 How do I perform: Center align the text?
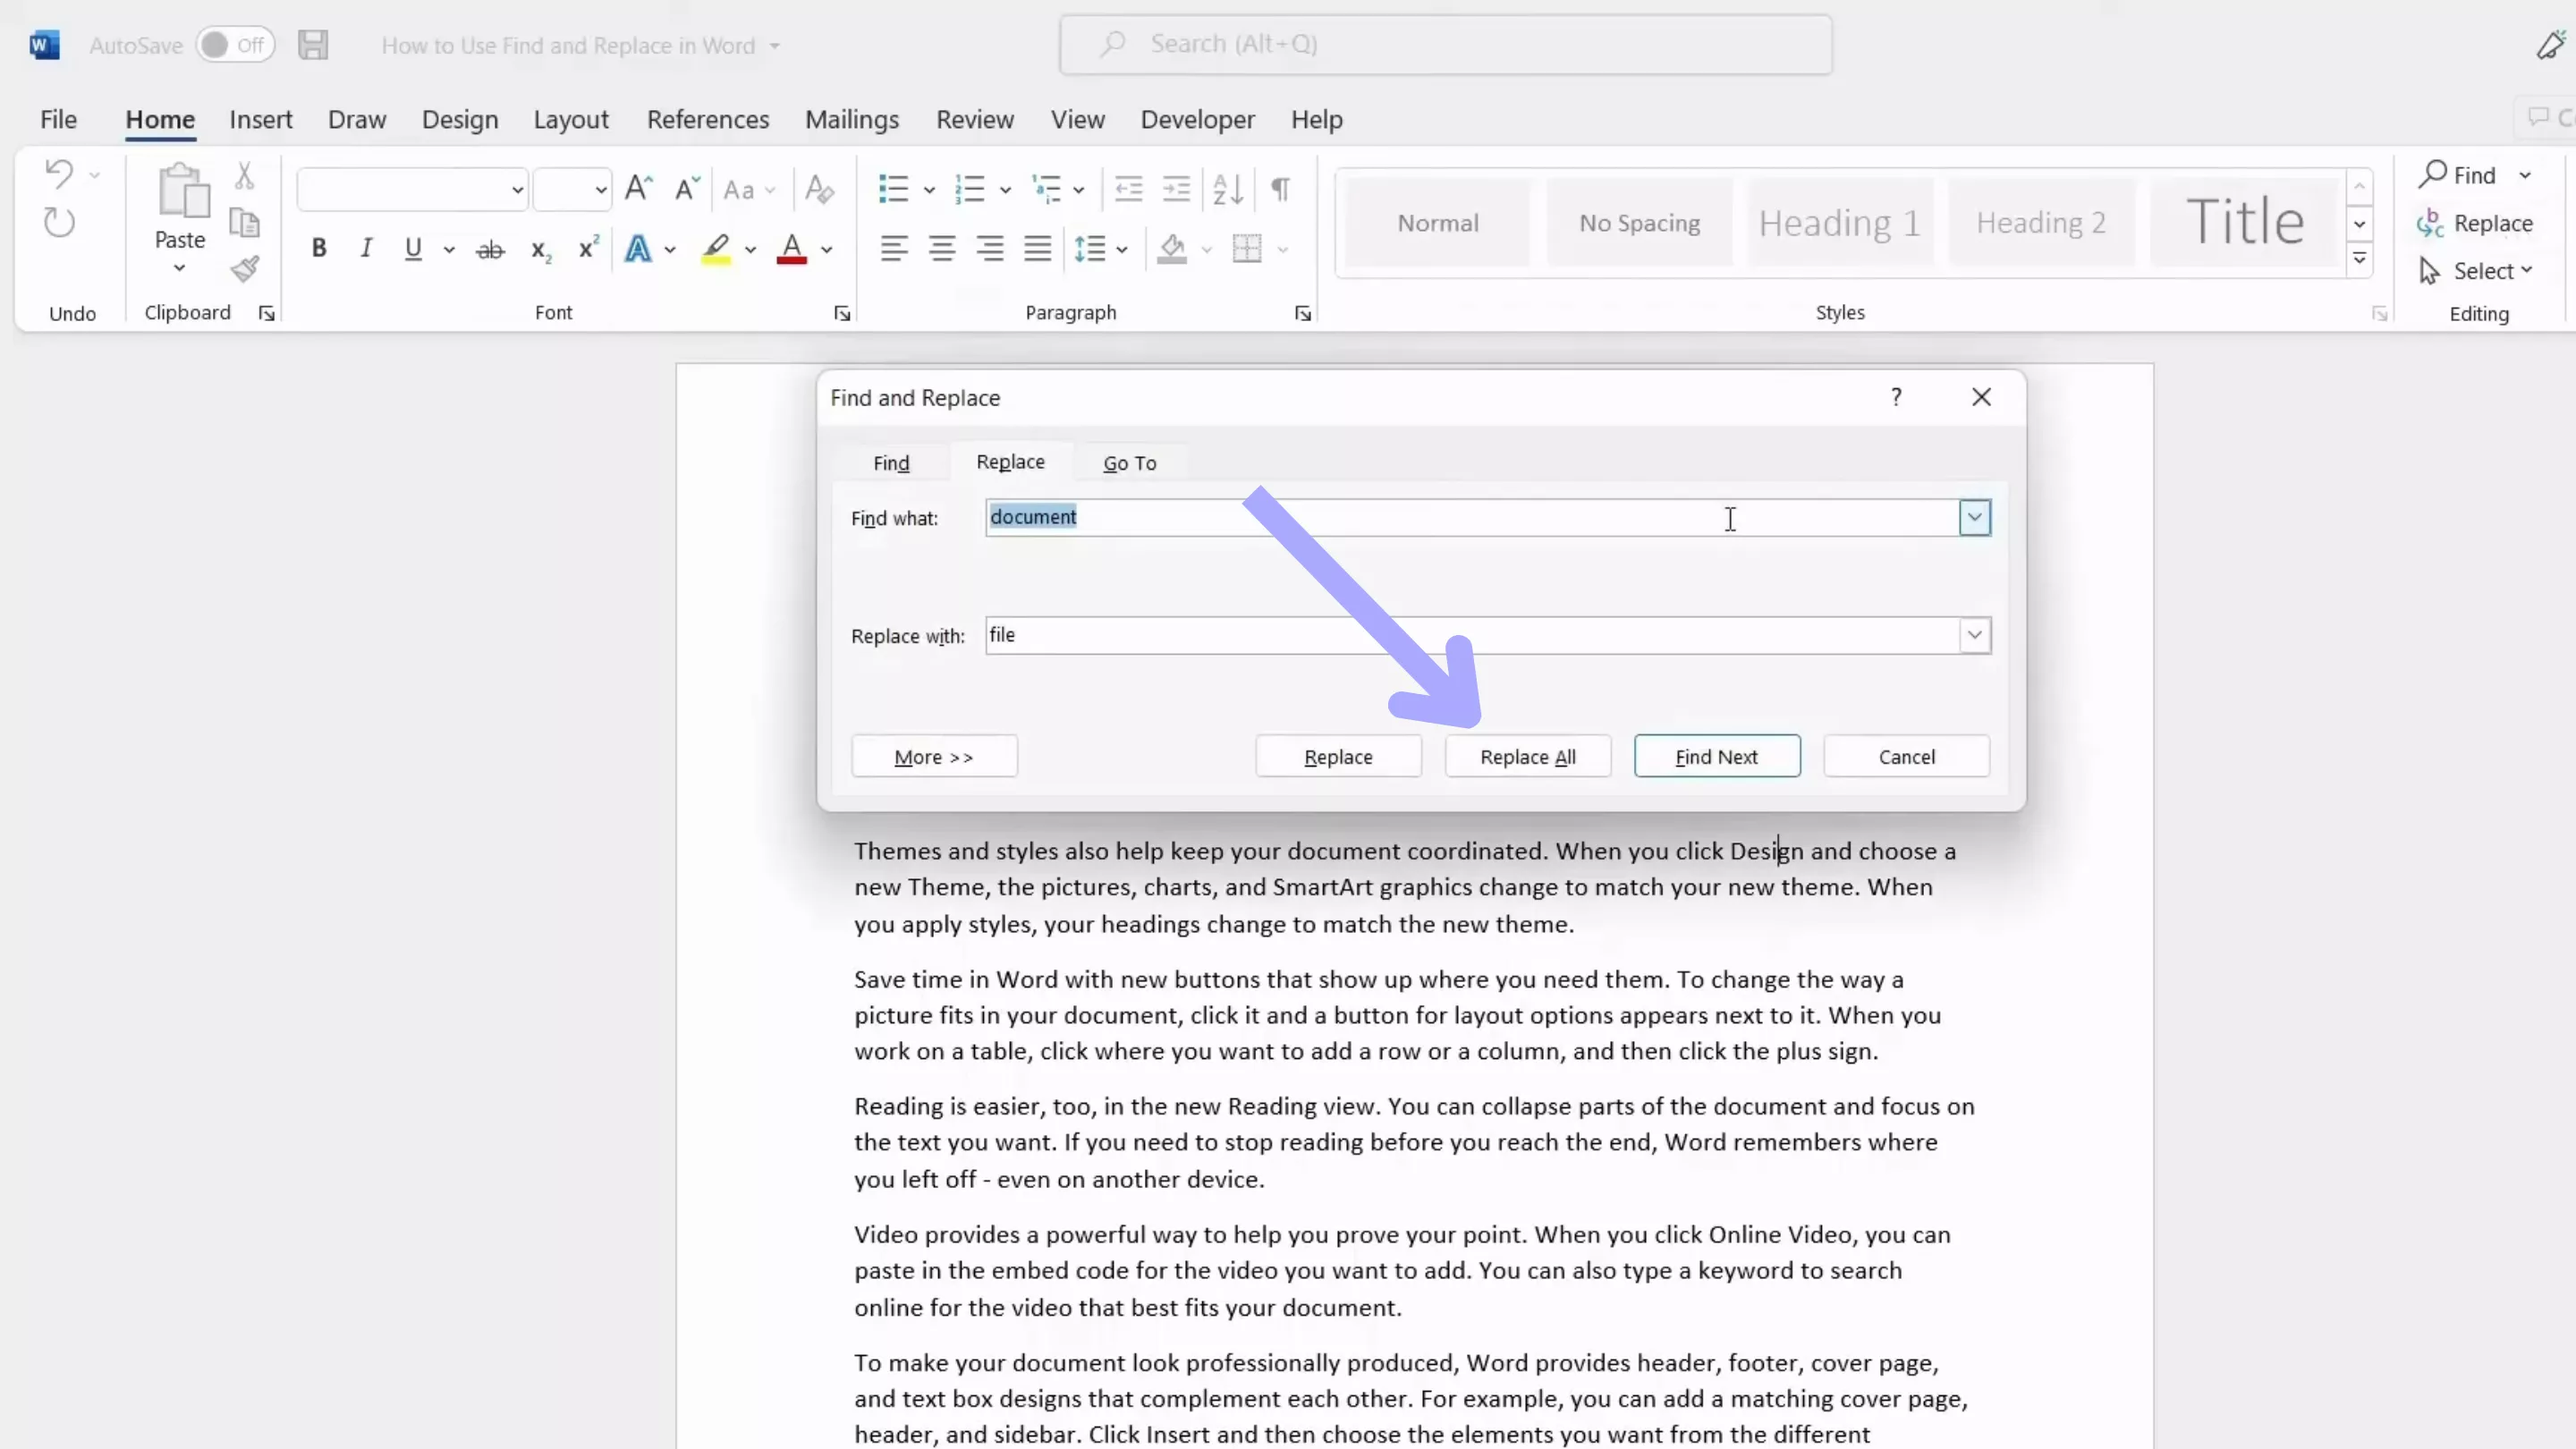(x=942, y=249)
